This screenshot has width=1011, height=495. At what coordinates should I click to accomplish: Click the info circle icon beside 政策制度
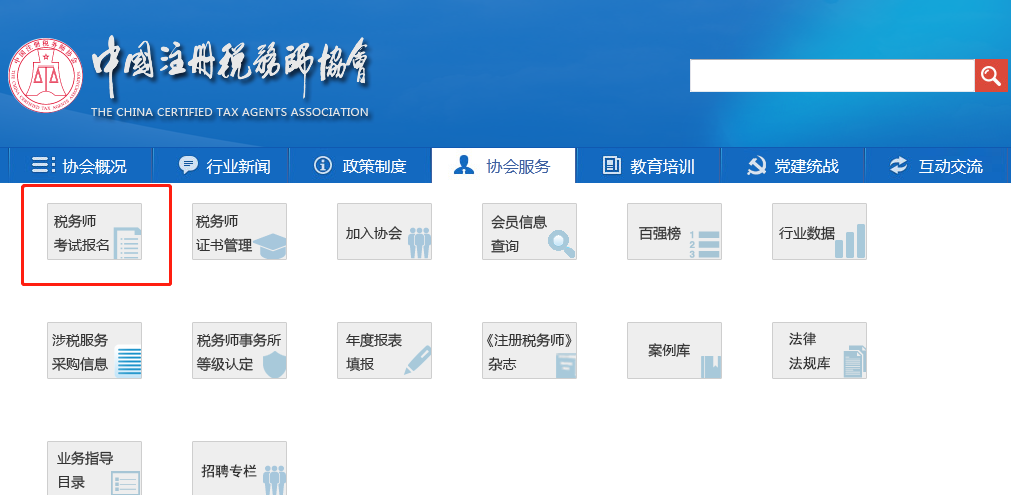[x=322, y=165]
